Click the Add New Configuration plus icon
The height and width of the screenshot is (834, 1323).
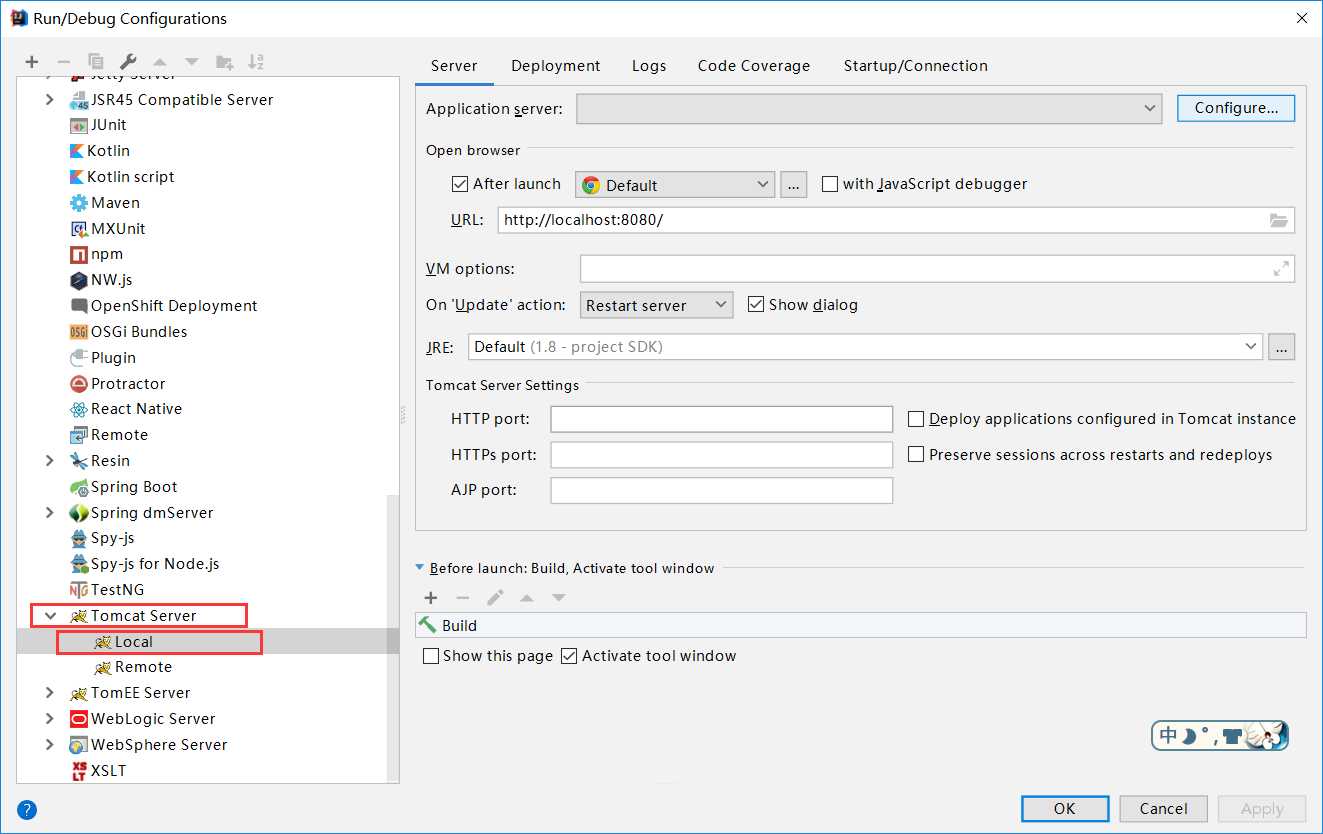(x=32, y=62)
